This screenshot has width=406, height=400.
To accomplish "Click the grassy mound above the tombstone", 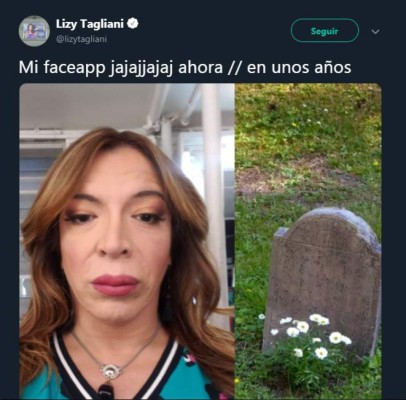I will 308,140.
